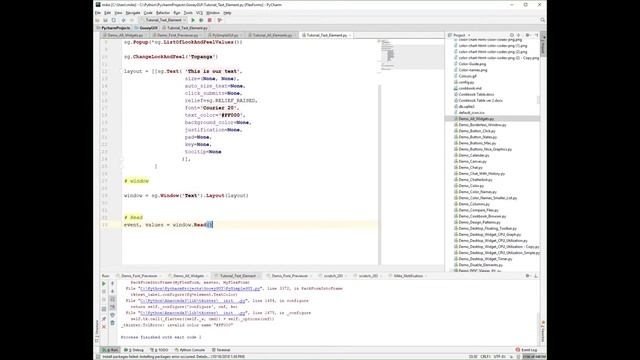This screenshot has height=360, width=640.
Task: Click the up-stack-trace arrow in Run panel
Action: coord(113,284)
